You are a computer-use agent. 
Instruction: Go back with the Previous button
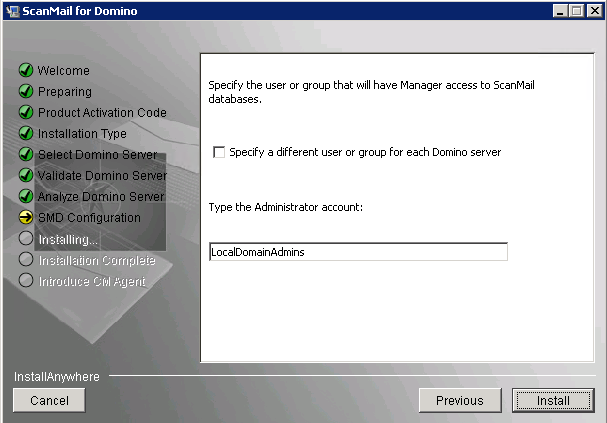[459, 400]
